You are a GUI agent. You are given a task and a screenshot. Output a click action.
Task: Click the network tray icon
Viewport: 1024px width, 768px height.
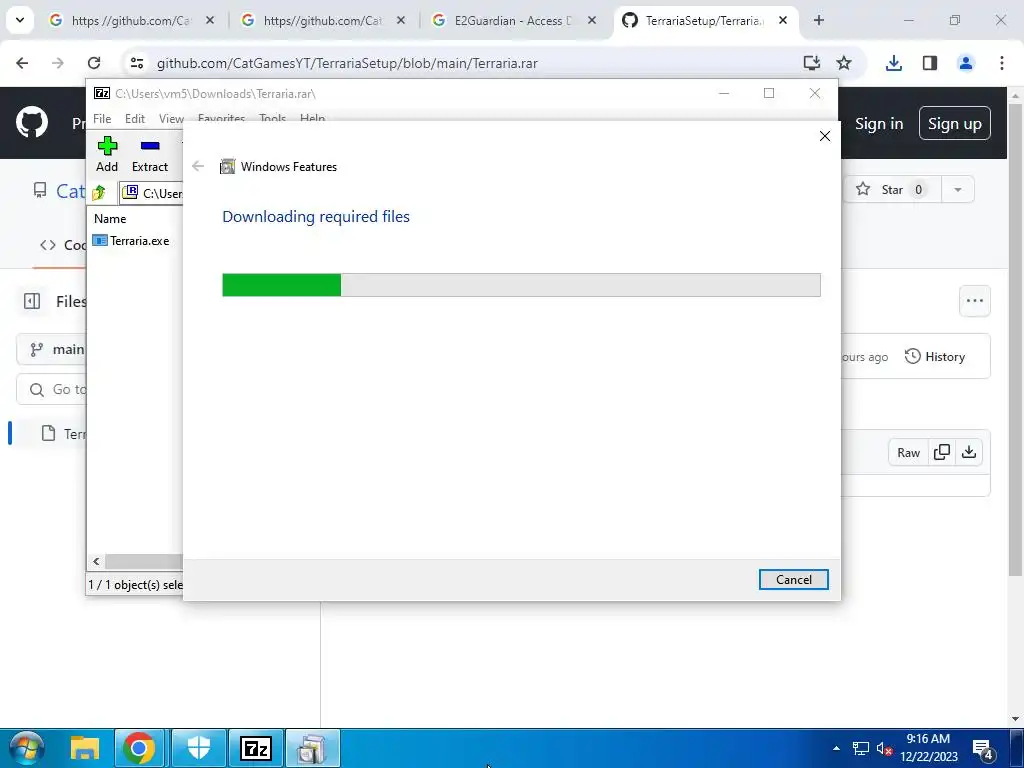(861, 748)
